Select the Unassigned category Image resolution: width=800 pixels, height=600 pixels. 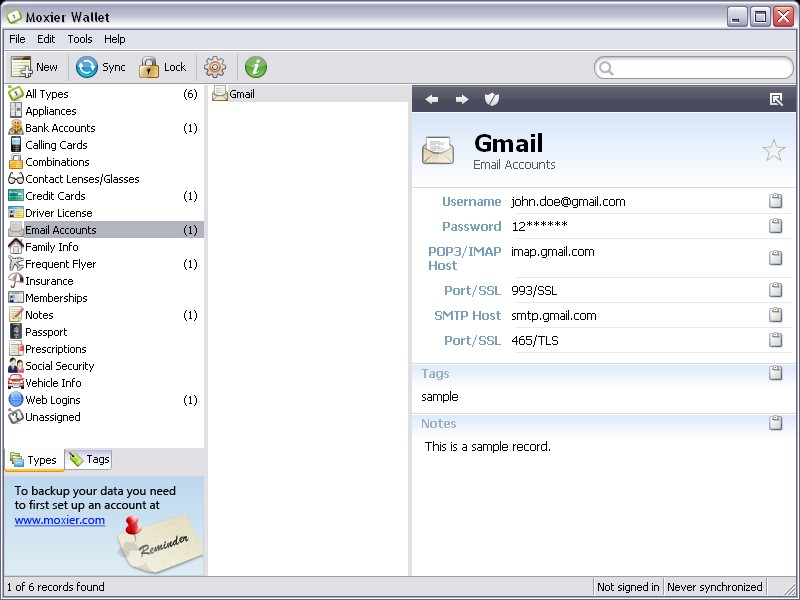pyautogui.click(x=104, y=417)
